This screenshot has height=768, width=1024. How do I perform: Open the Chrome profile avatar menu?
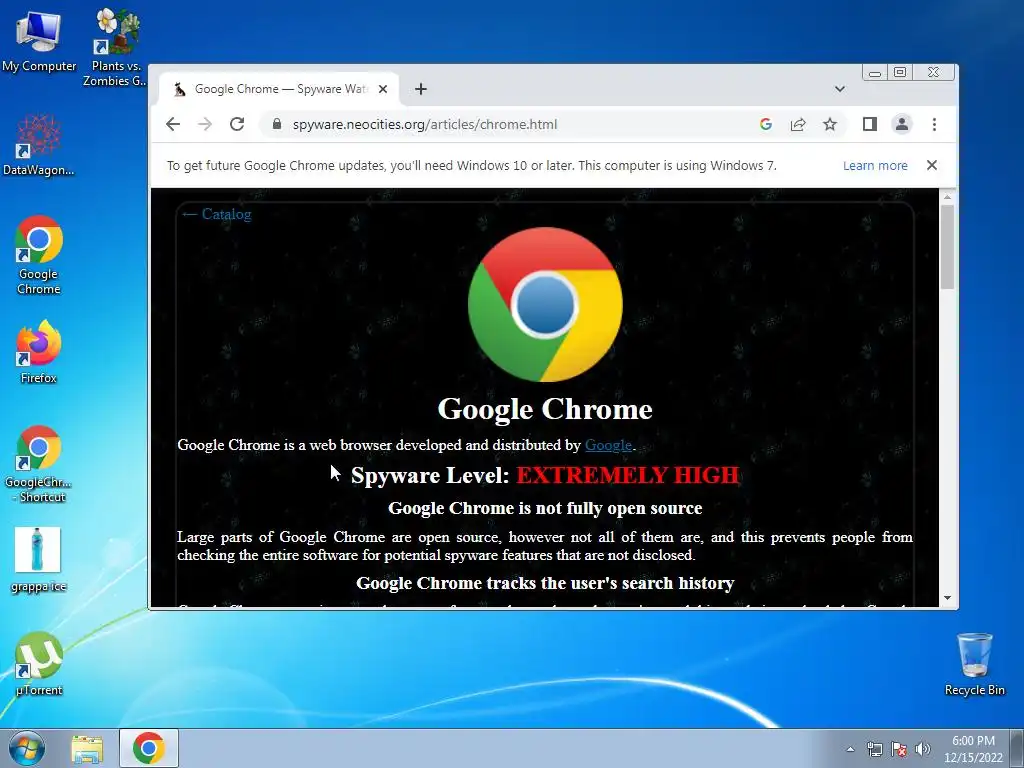902,124
